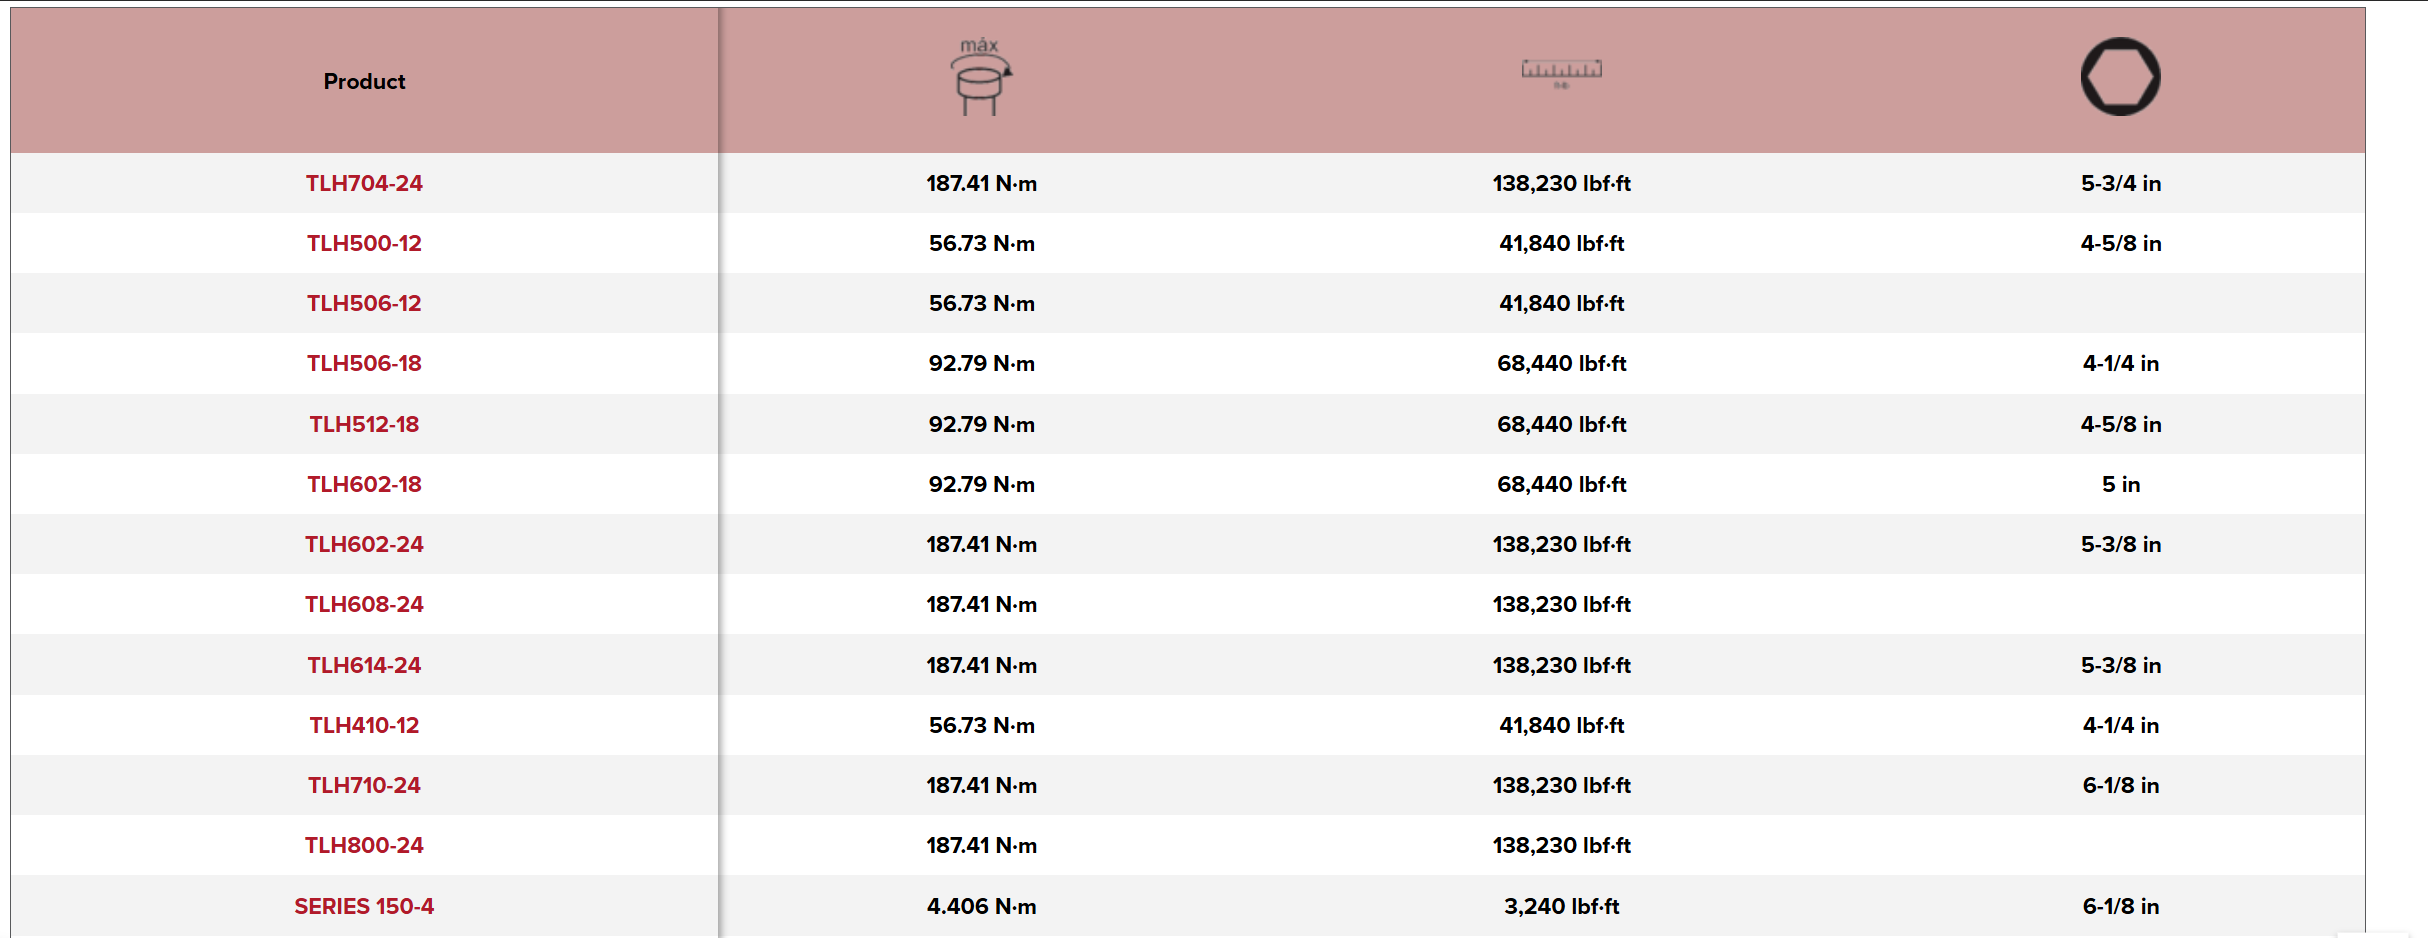Open the TLH512-18 product link
This screenshot has width=2428, height=938.
[x=364, y=424]
